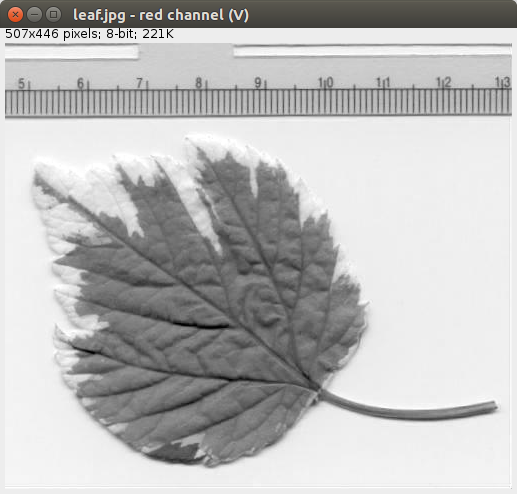Click where the stem joins the leaf
The image size is (517, 494).
[x=318, y=390]
